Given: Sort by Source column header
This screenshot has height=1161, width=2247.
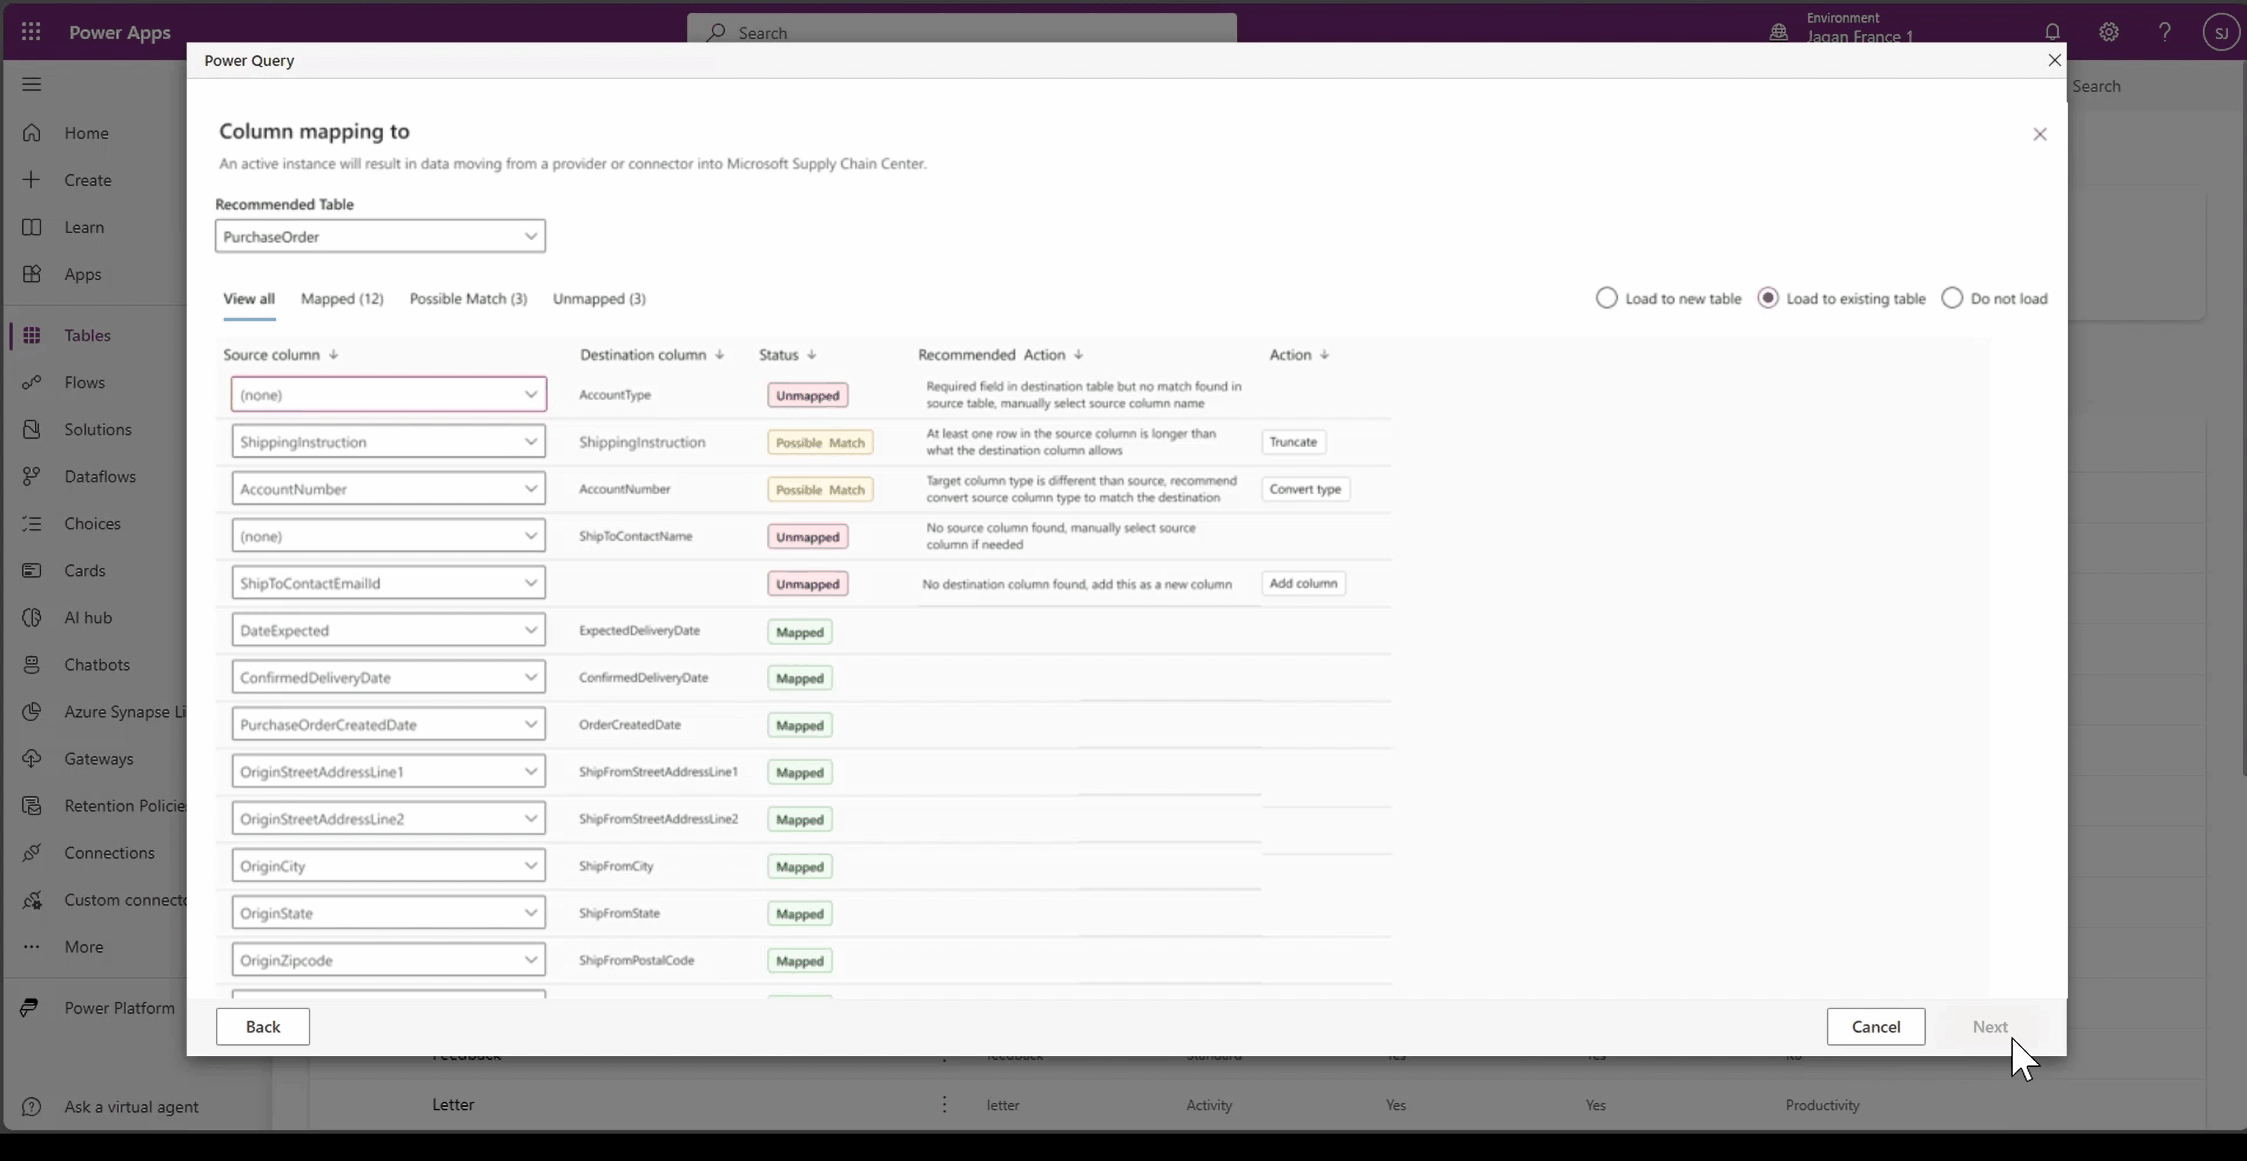Looking at the screenshot, I should pyautogui.click(x=280, y=354).
